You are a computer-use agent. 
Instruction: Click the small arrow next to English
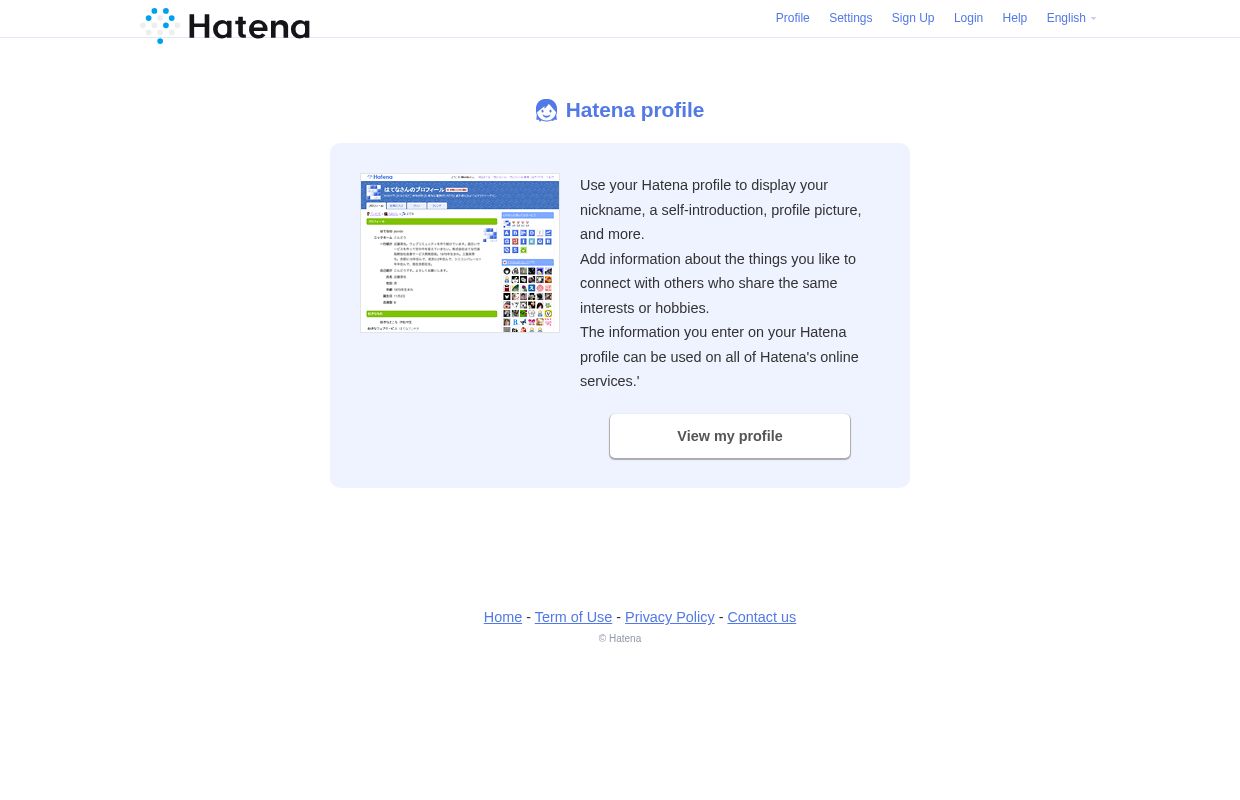coord(1093,19)
